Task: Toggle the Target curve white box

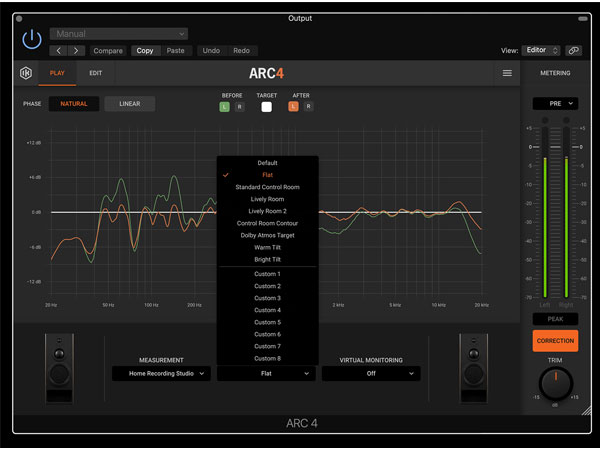Action: (267, 107)
